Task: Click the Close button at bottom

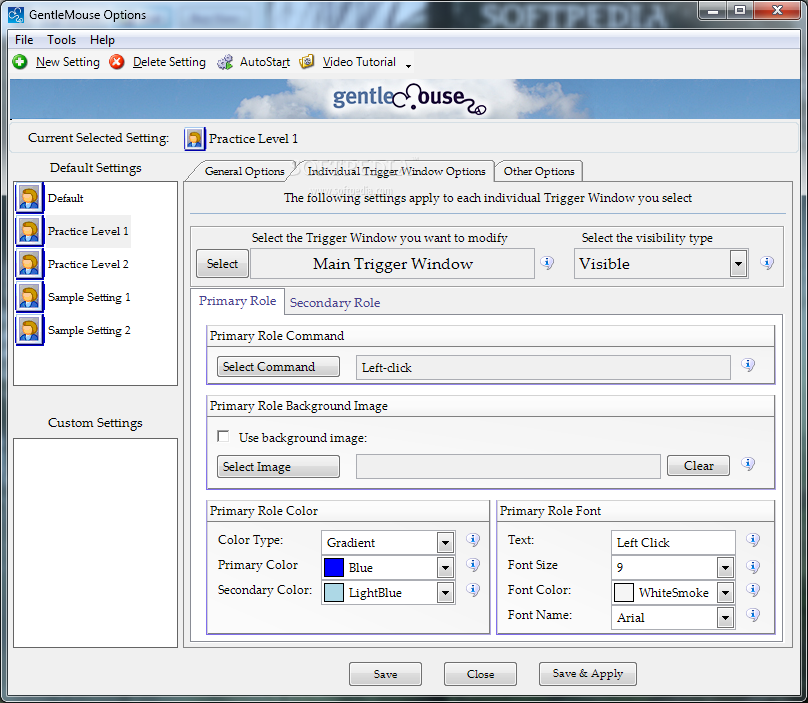Action: pos(480,674)
